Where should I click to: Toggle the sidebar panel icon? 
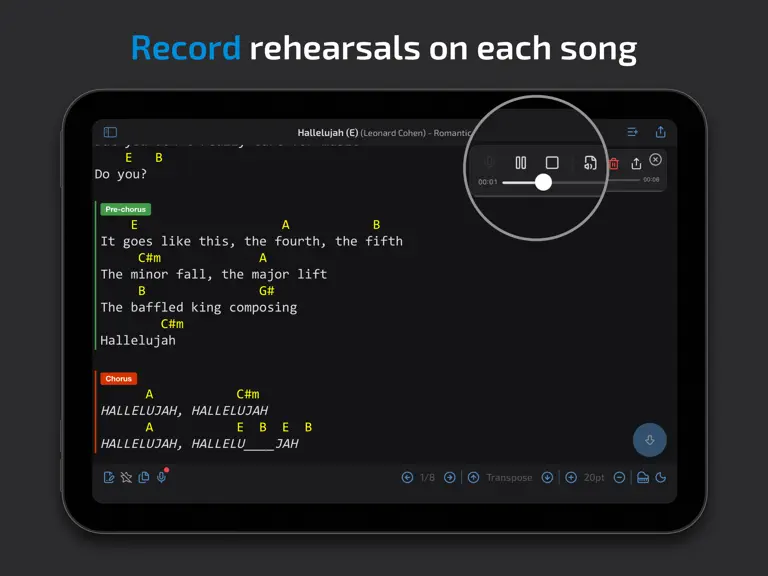point(110,132)
